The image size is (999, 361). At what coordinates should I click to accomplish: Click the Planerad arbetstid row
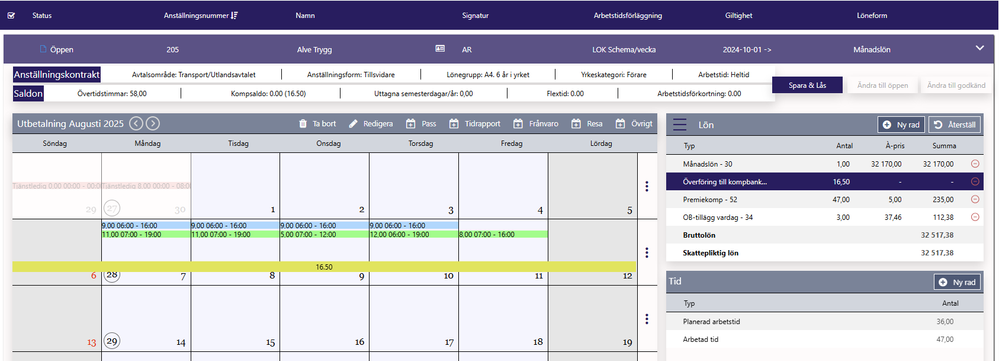(824, 322)
